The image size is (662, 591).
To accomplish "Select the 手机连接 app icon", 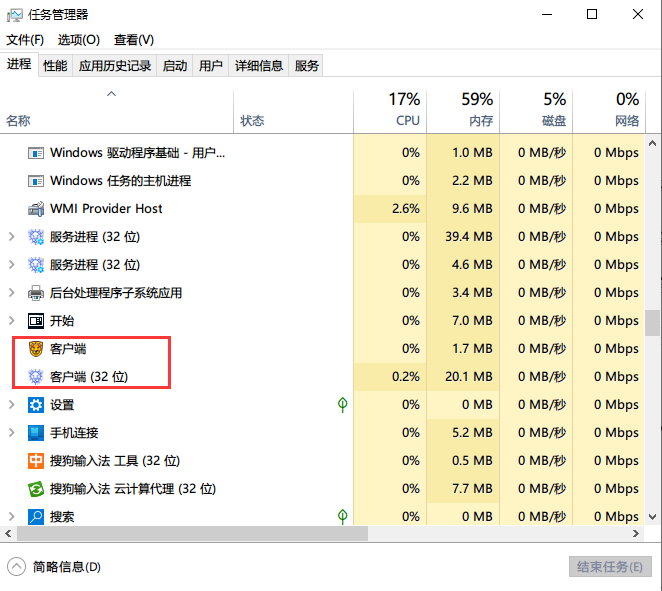I will [x=36, y=433].
